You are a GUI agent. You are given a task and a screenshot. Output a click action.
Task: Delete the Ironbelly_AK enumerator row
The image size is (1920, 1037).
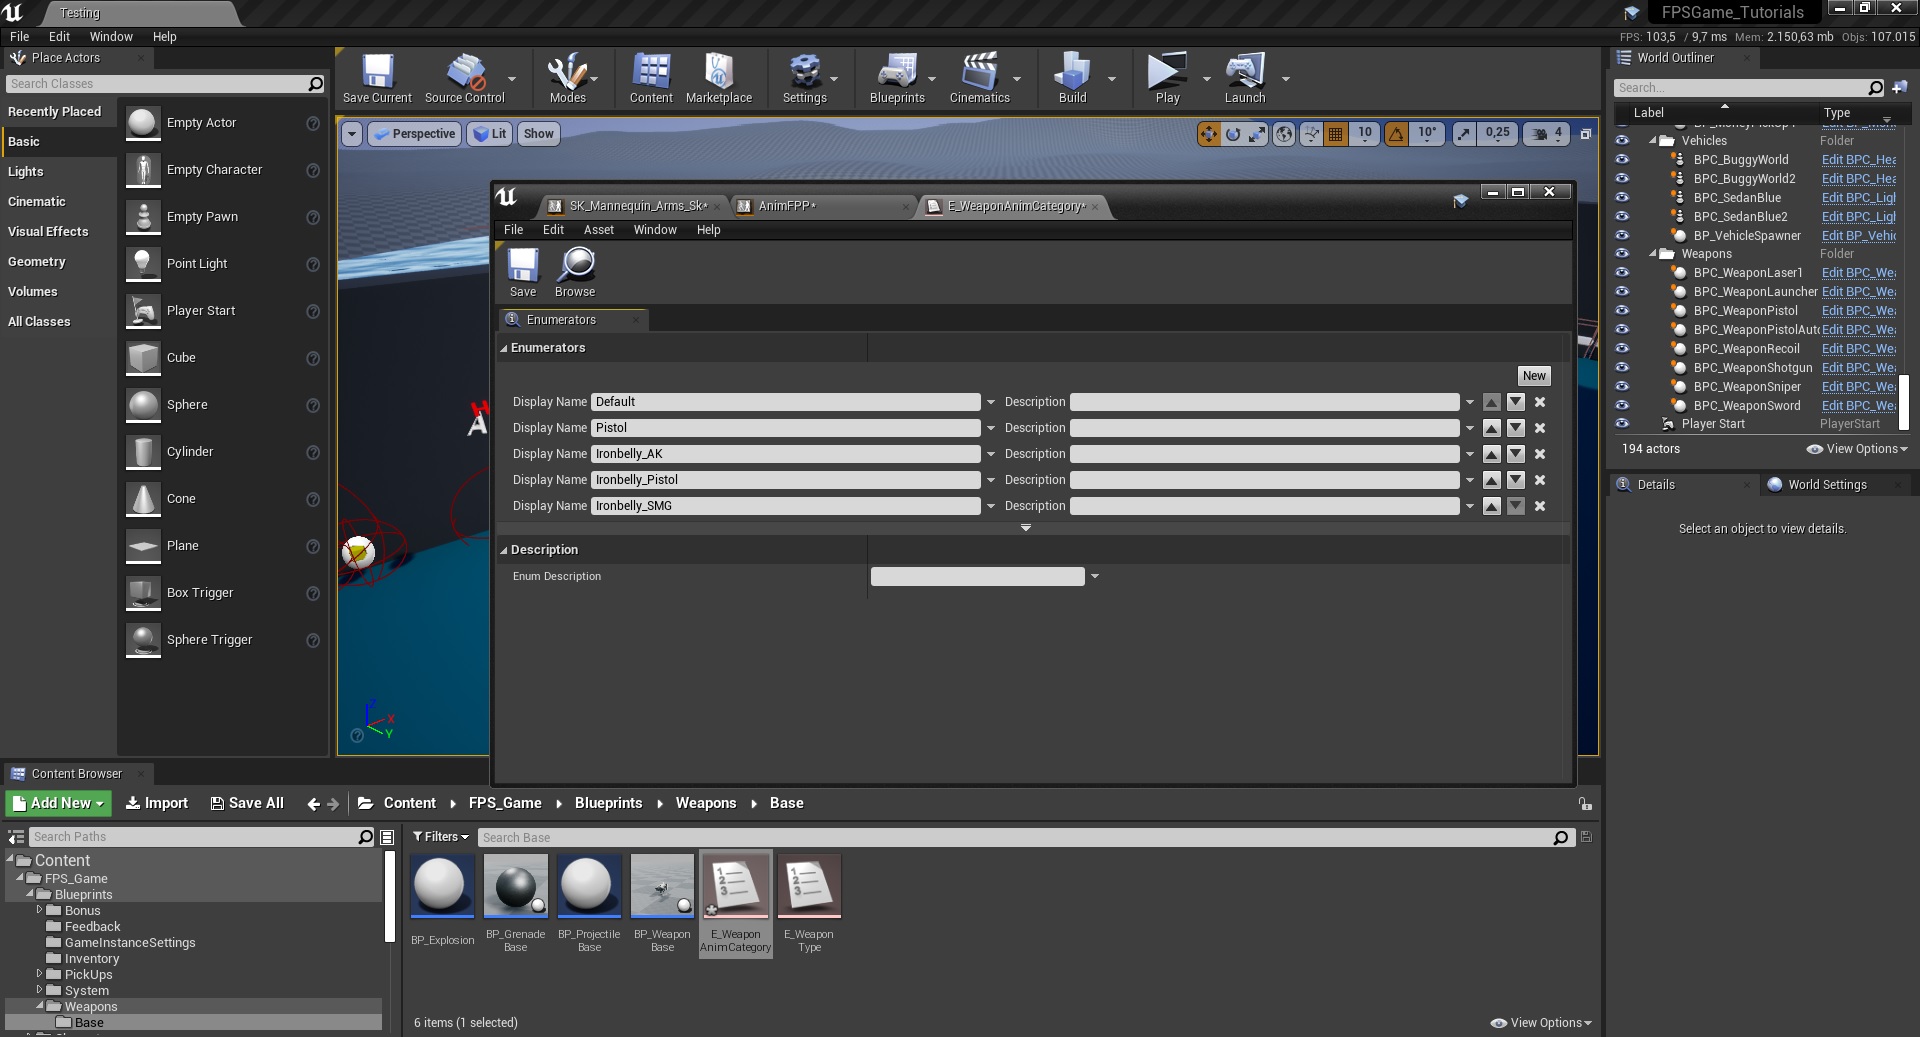[1540, 454]
